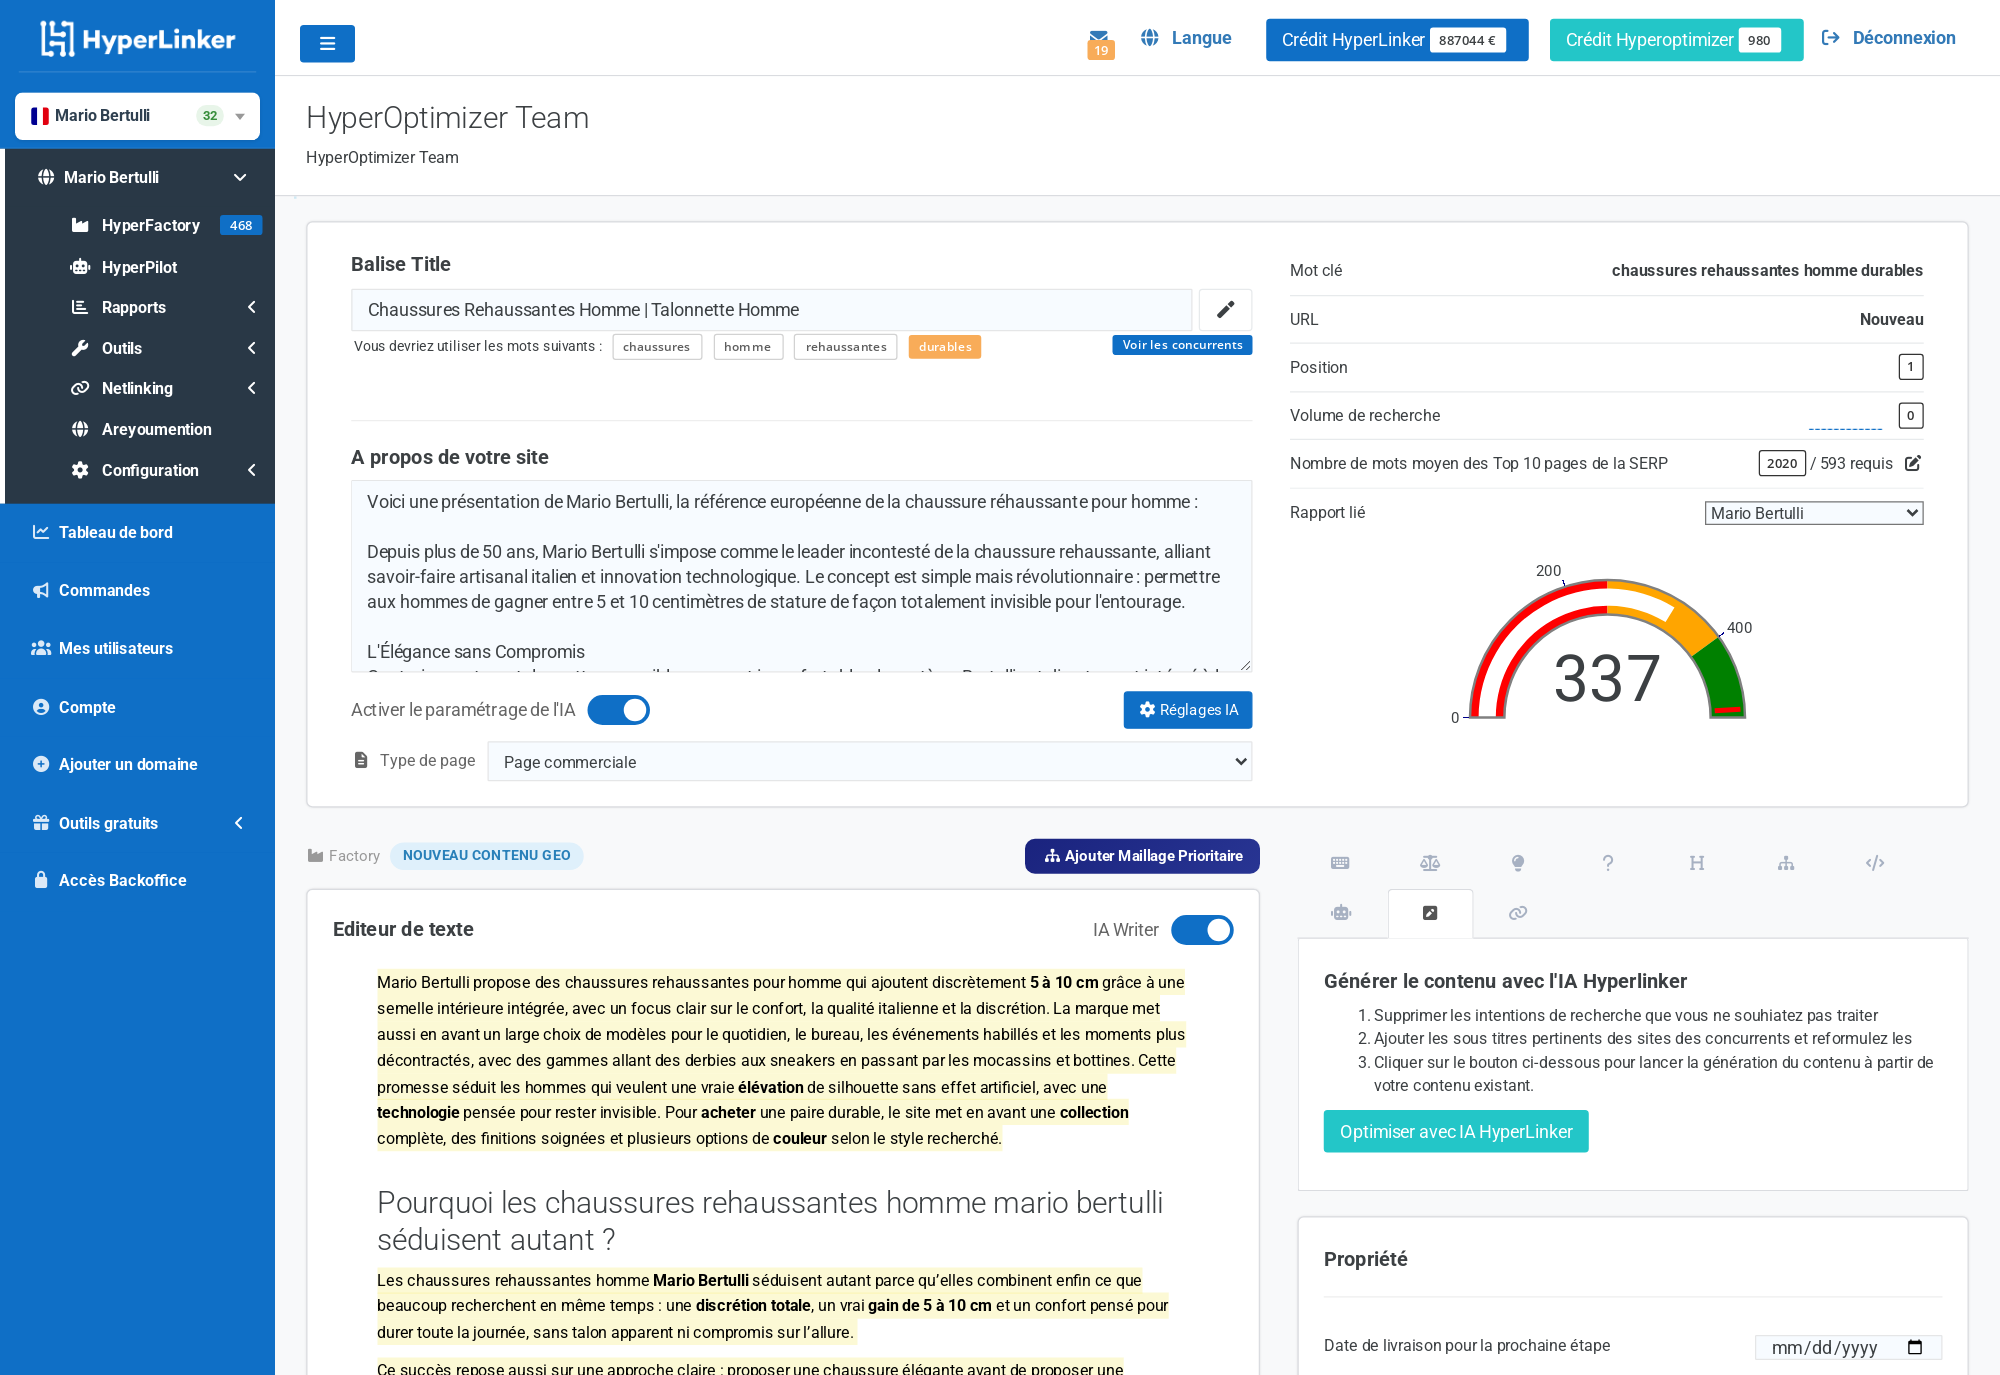2000x1375 pixels.
Task: Open Tableau de bord from the sidebar
Action: 116,532
